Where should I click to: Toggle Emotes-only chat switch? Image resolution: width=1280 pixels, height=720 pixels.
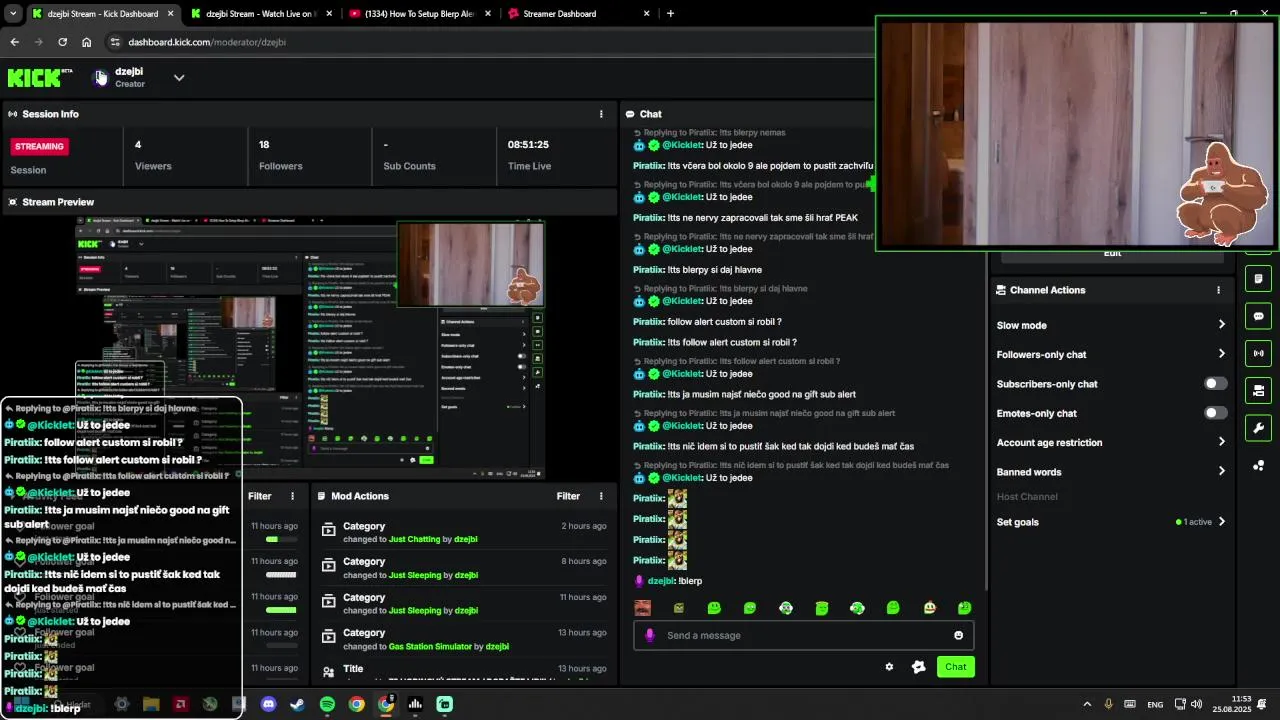click(x=1215, y=413)
